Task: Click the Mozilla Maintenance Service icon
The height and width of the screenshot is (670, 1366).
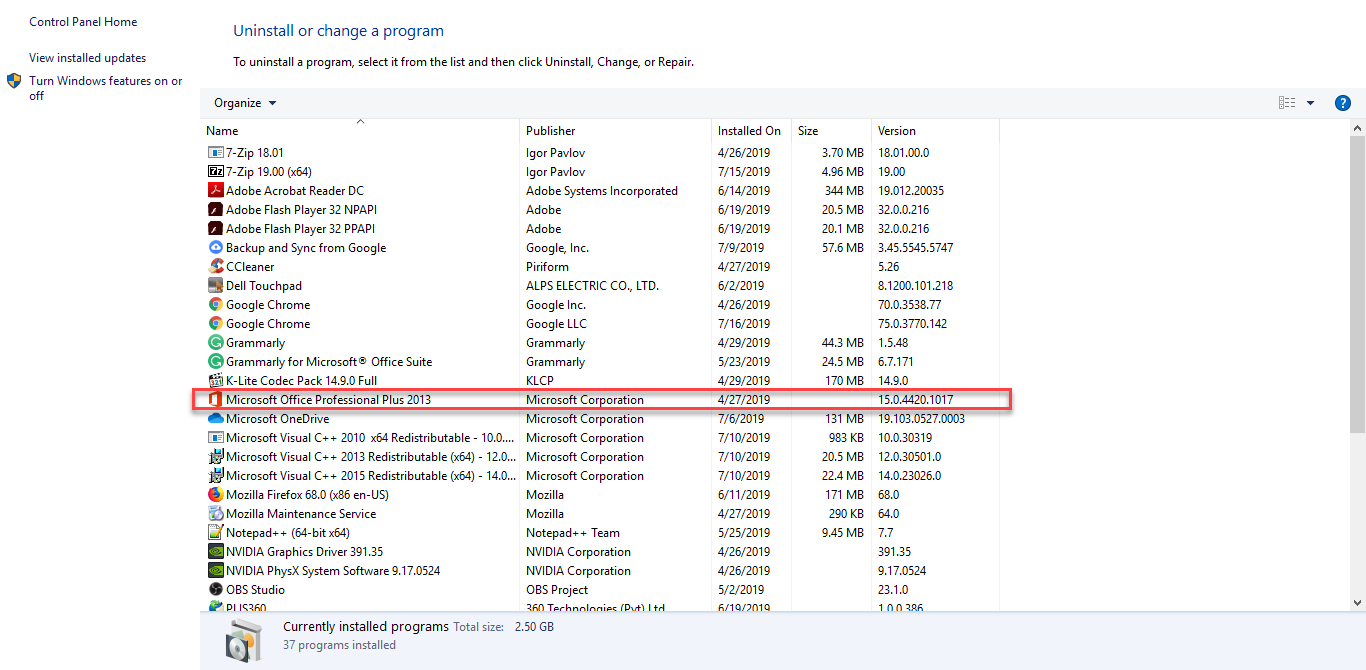Action: pyautogui.click(x=216, y=514)
